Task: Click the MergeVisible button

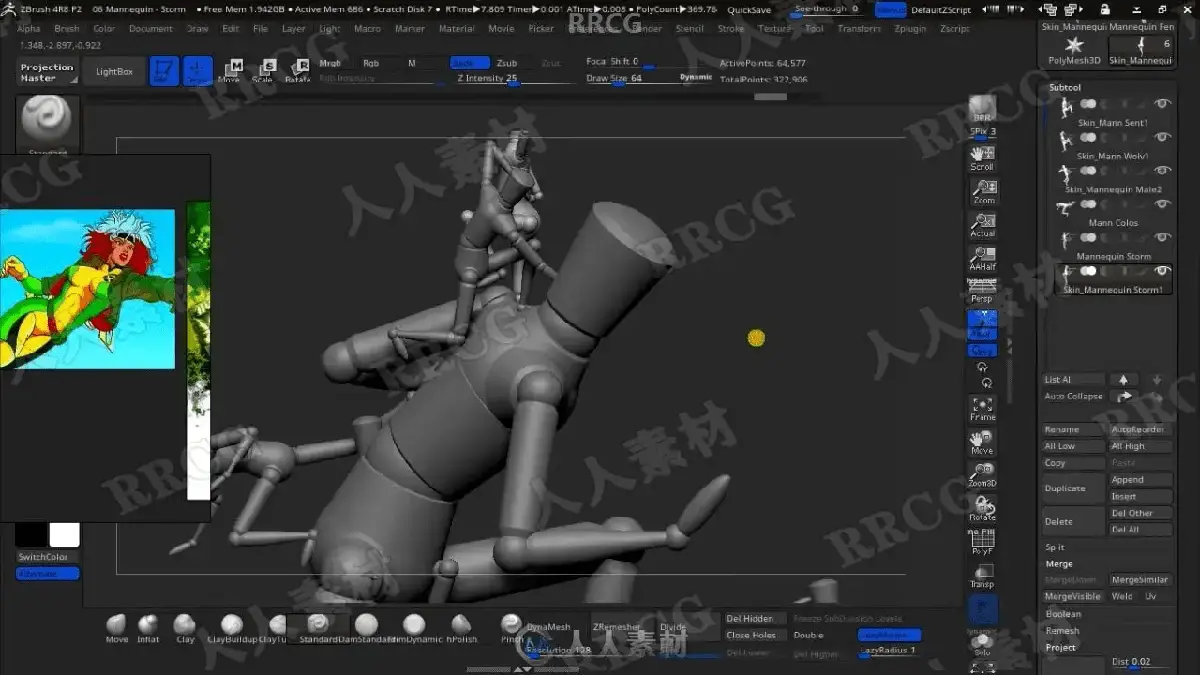Action: pyautogui.click(x=1073, y=597)
